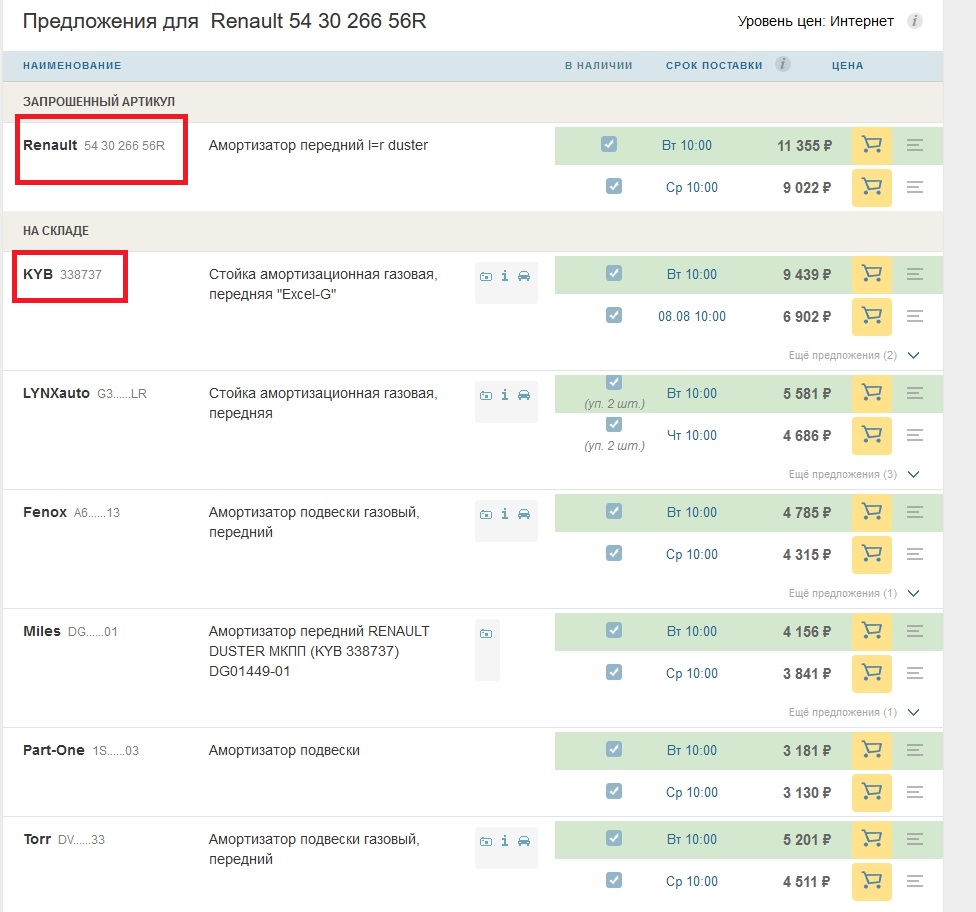The image size is (976, 912).
Task: Click Уровень цен: Интернет label
Action: point(815,21)
